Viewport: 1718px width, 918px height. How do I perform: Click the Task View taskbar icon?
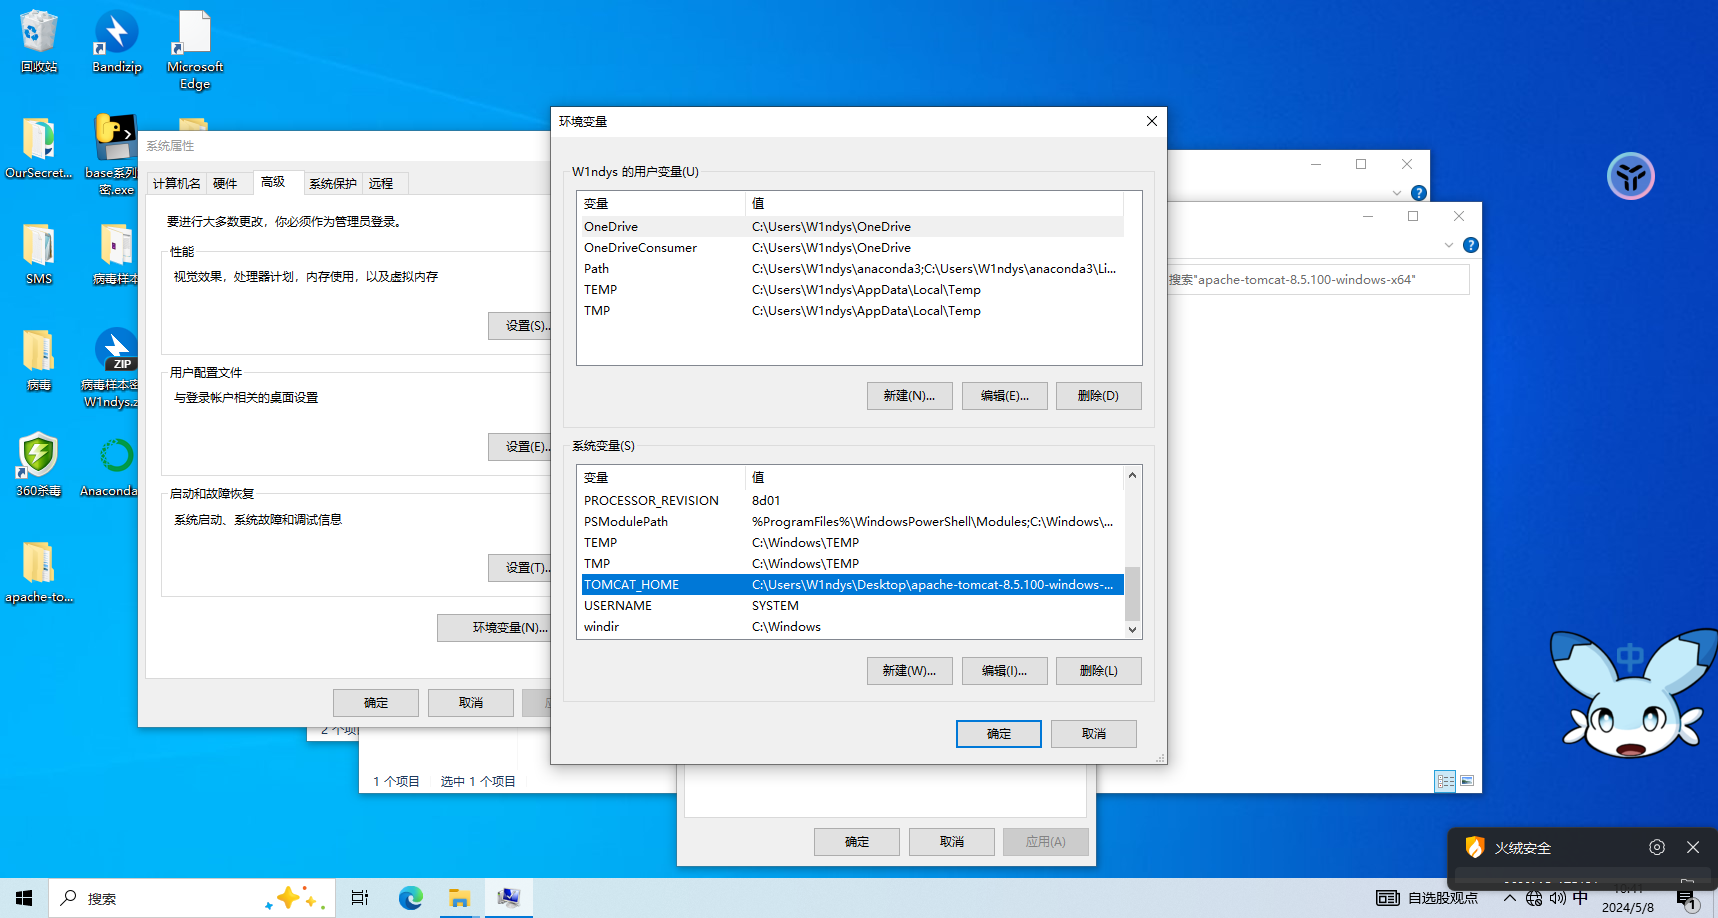coord(360,898)
